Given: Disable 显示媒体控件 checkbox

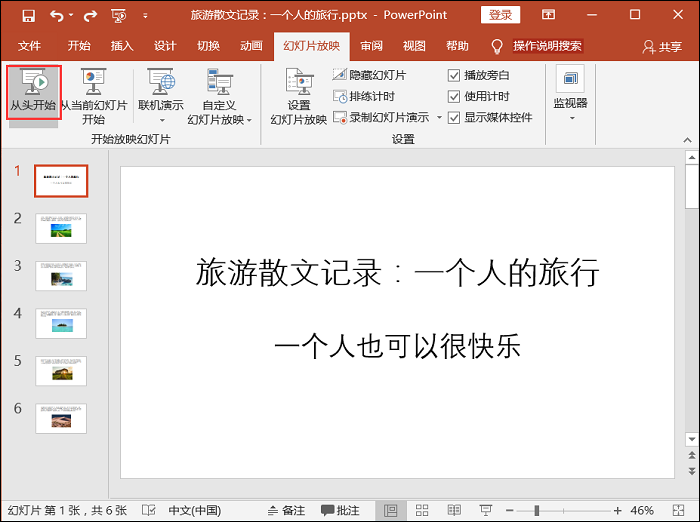Looking at the screenshot, I should 454,117.
